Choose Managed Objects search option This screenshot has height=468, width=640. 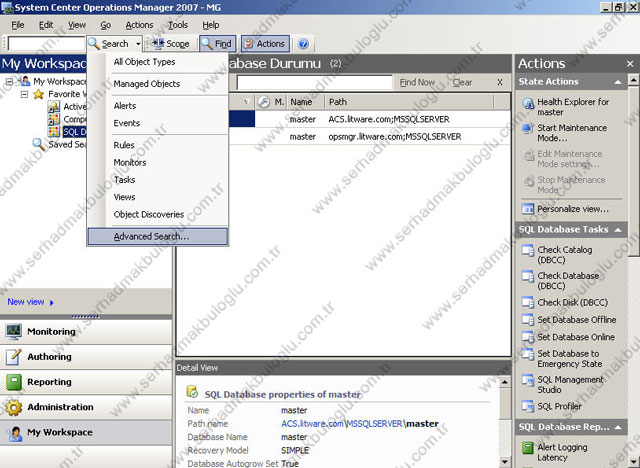[x=158, y=84]
